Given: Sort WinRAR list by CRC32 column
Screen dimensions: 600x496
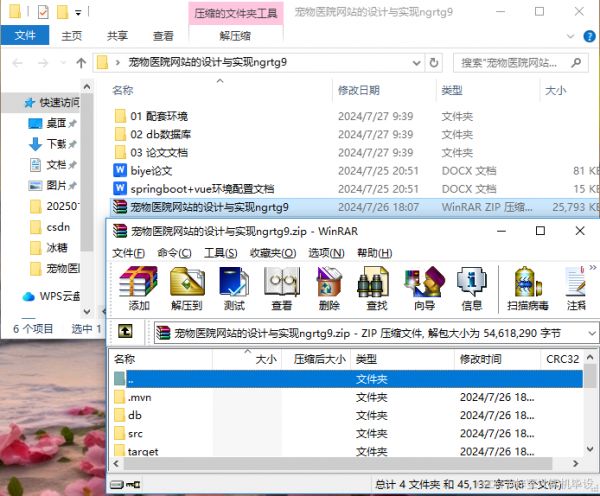Looking at the screenshot, I should tap(562, 359).
